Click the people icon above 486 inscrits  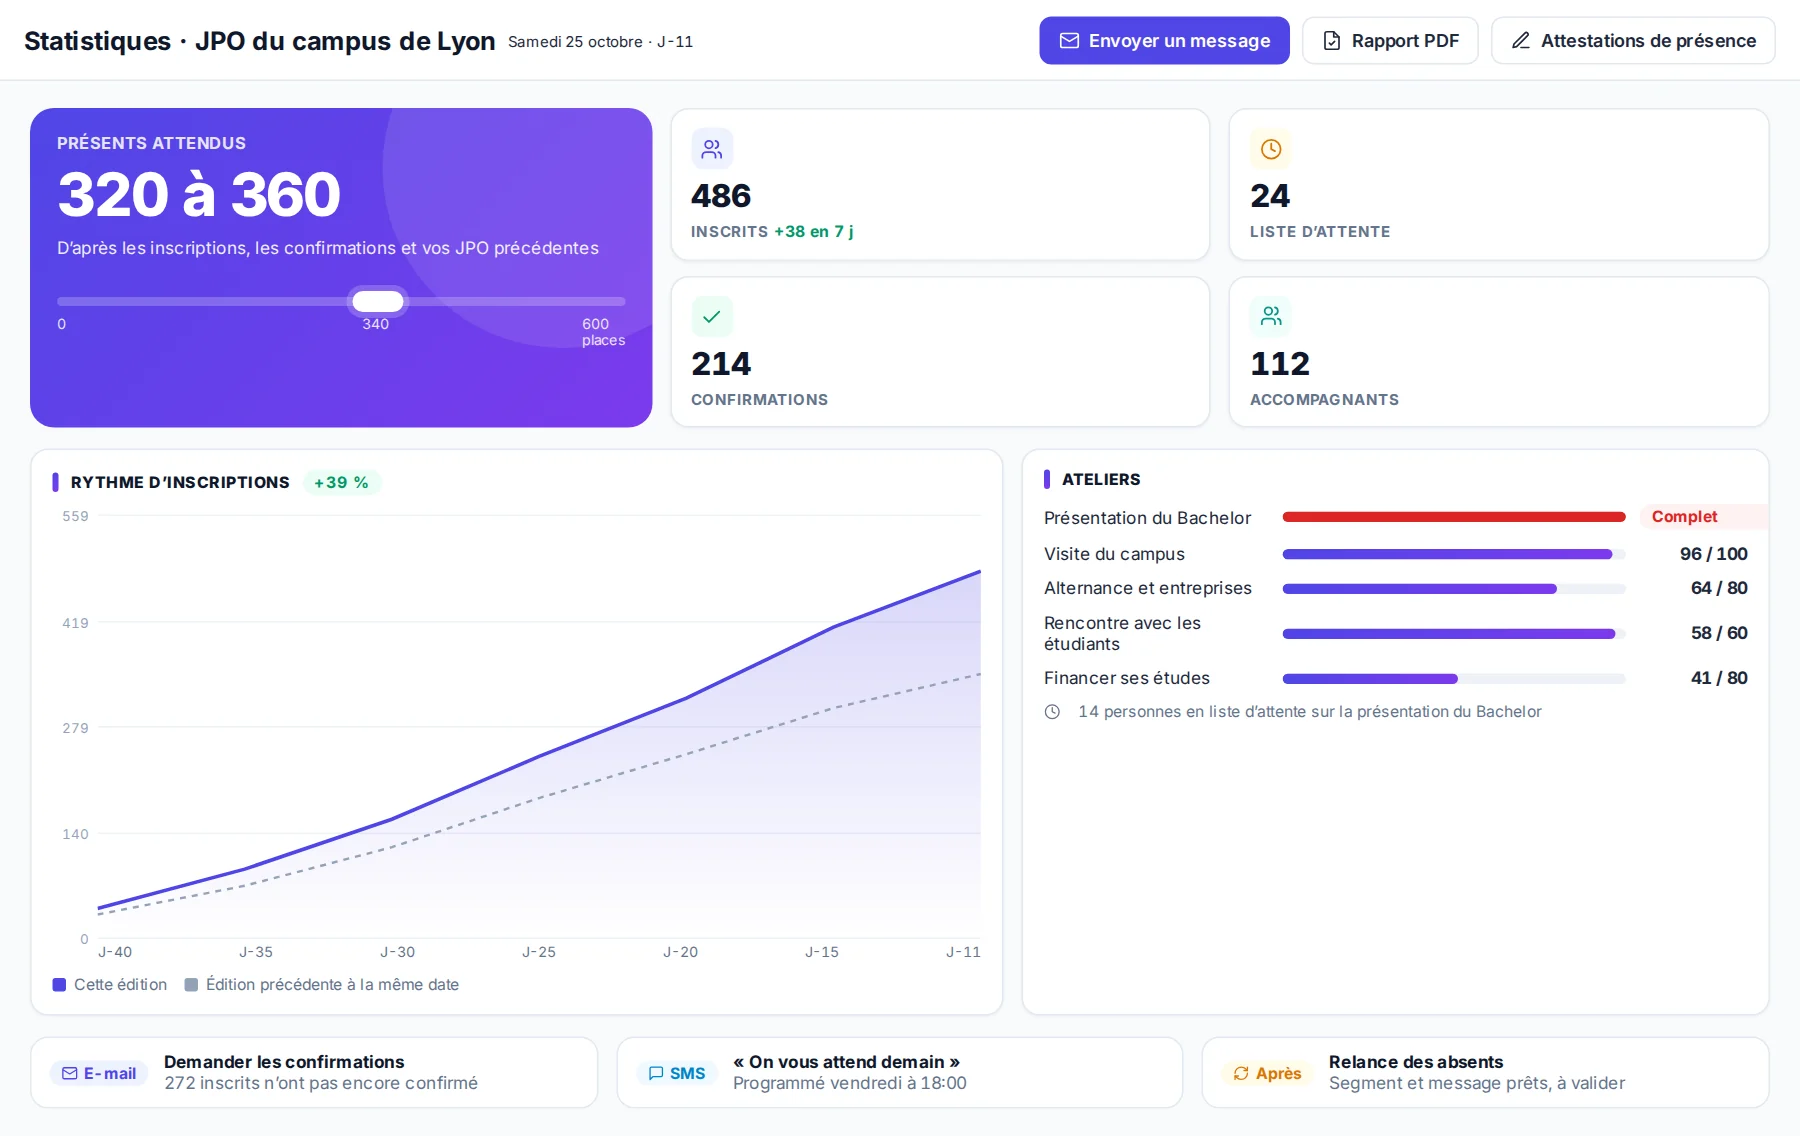(x=712, y=149)
